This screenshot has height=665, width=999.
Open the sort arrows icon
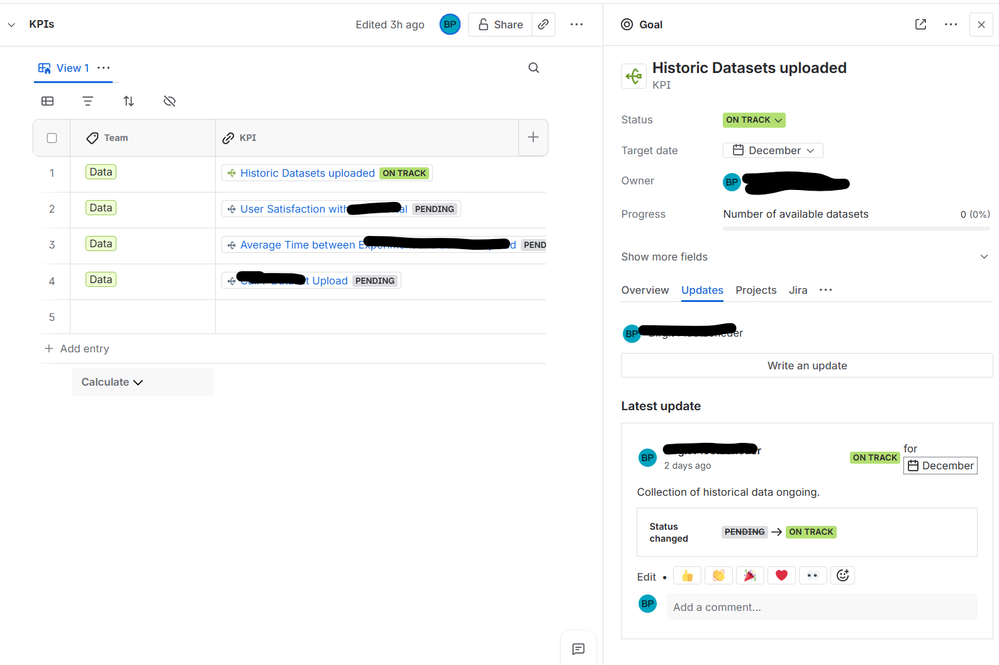coord(129,101)
